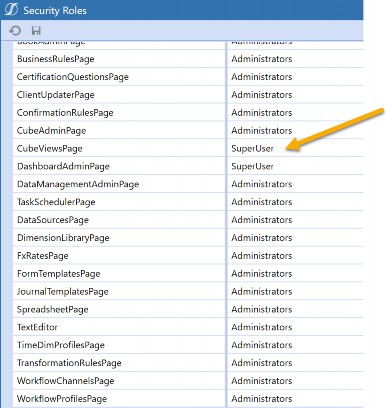Click the Save disk icon
Viewport: 386px width, 408px height.
[x=36, y=31]
